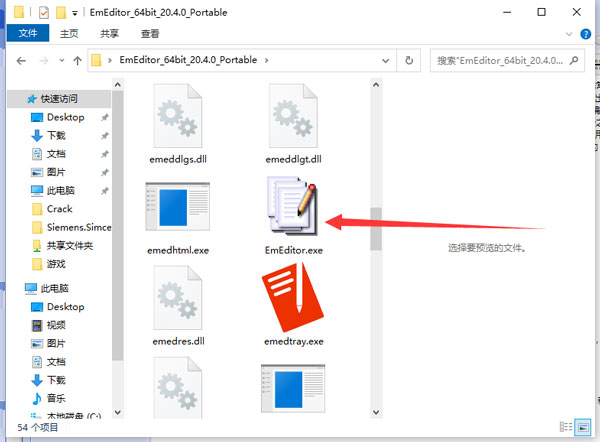600x442 pixels.
Task: Open 图片 under Quick access
Action: 56,172
